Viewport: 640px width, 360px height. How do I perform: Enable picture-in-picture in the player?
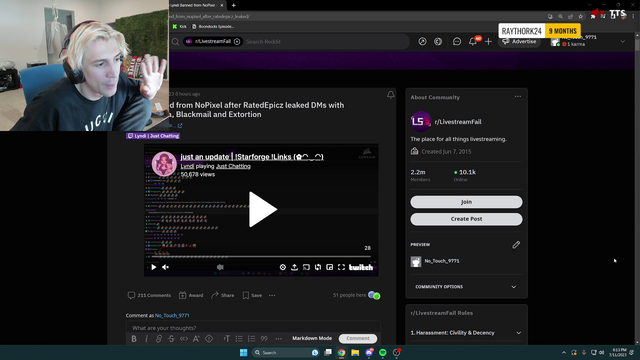tap(330, 267)
